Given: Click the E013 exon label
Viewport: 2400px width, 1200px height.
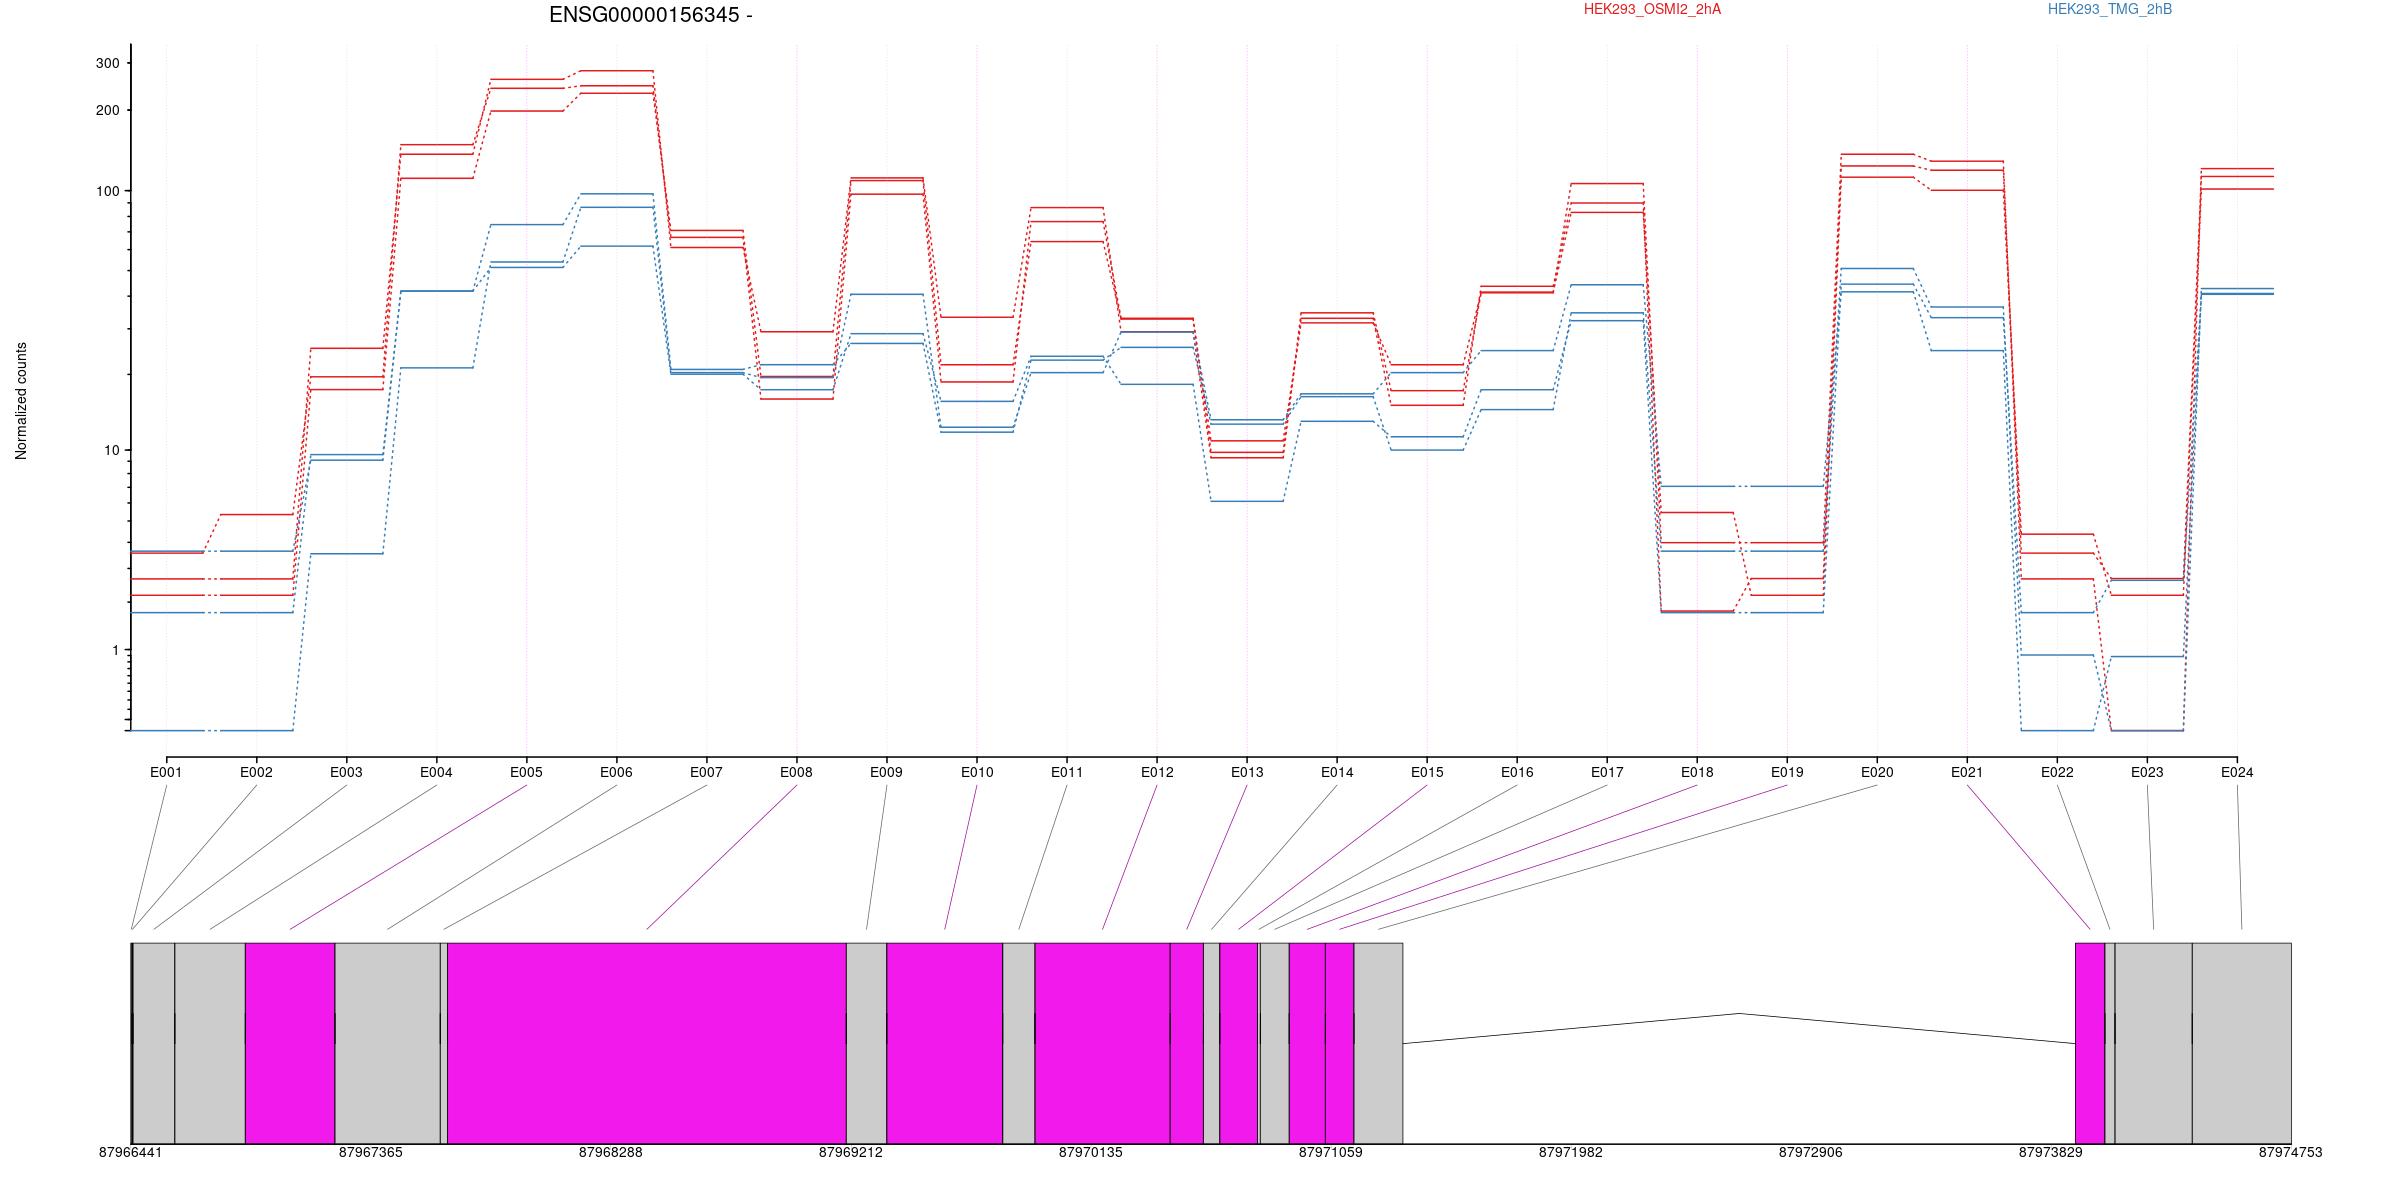Looking at the screenshot, I should point(1247,772).
